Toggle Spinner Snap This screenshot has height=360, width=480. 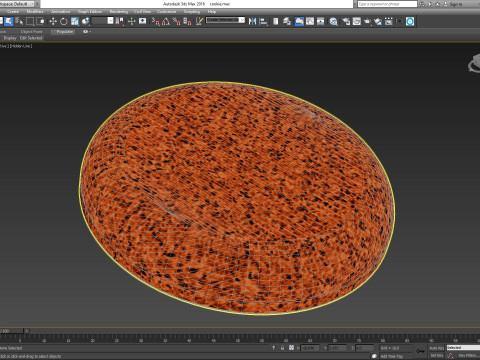click(187, 22)
